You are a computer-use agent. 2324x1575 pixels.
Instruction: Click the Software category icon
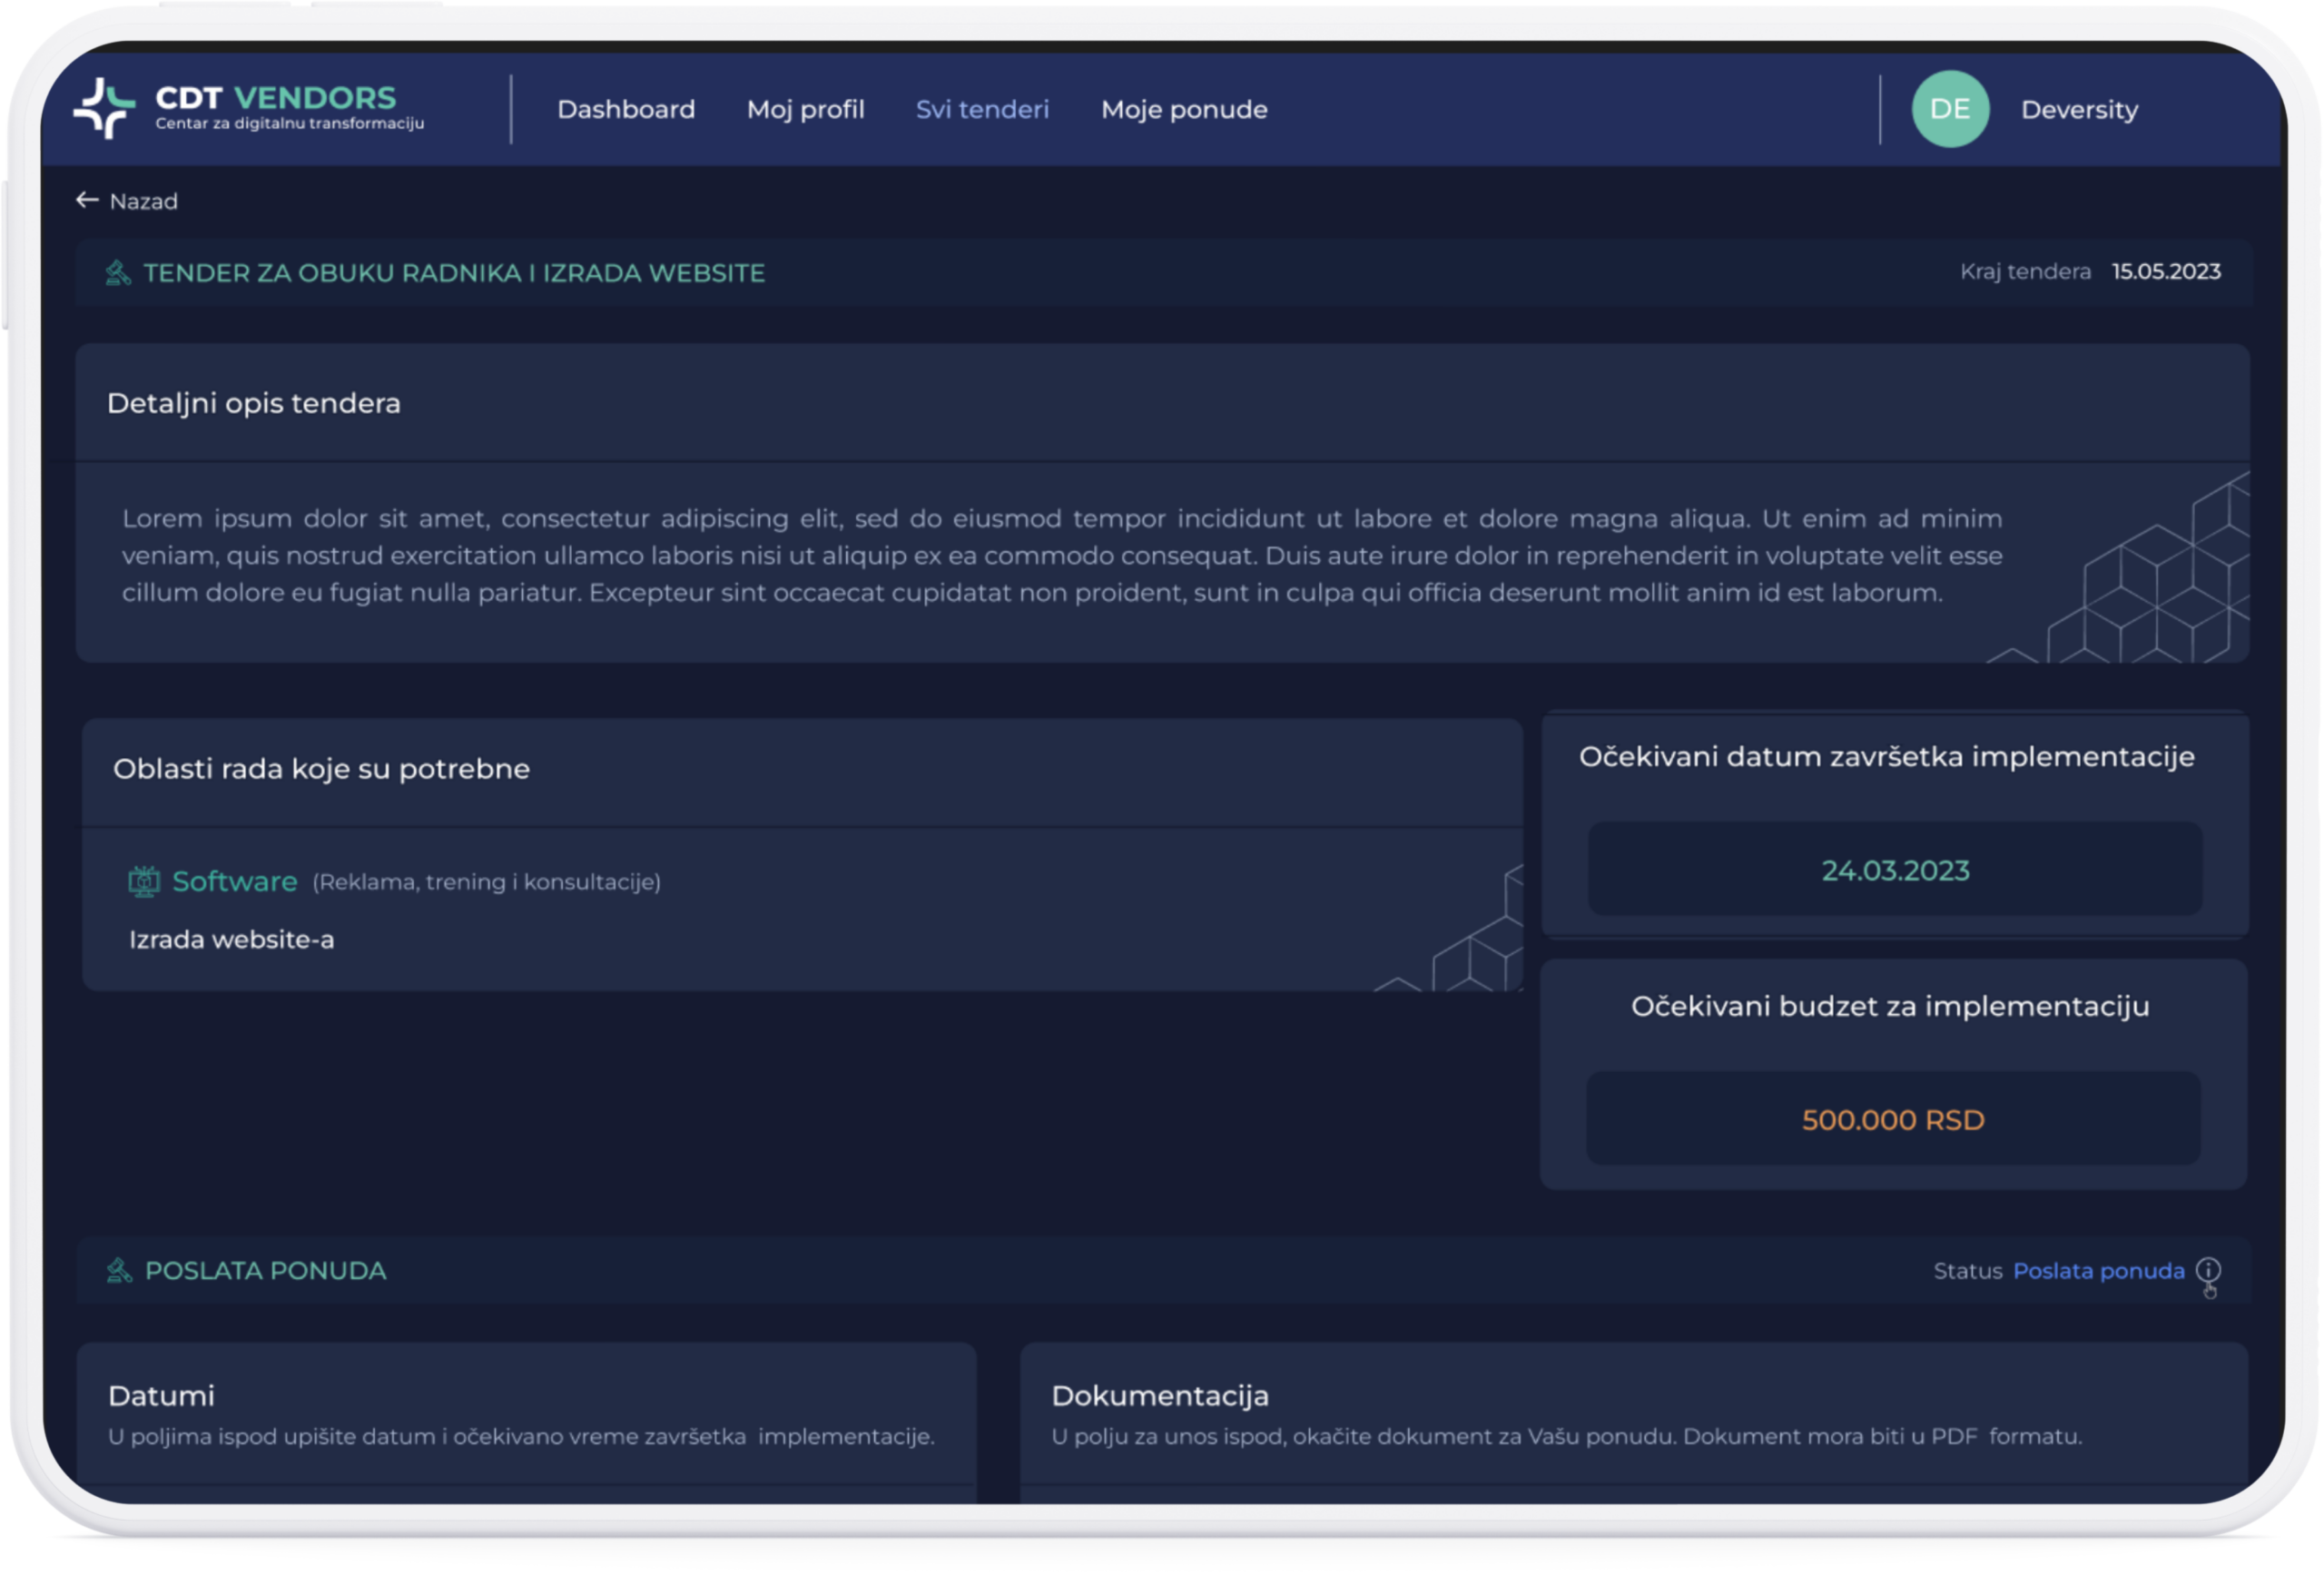pos(144,881)
